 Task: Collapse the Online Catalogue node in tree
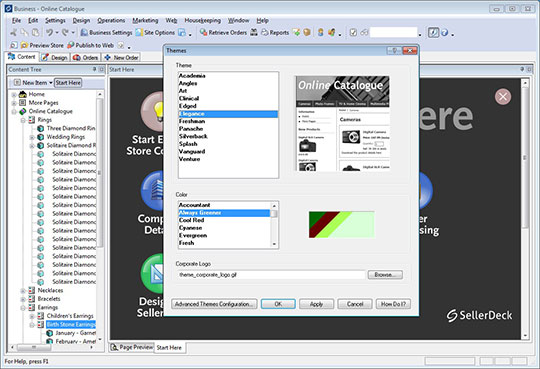14,112
